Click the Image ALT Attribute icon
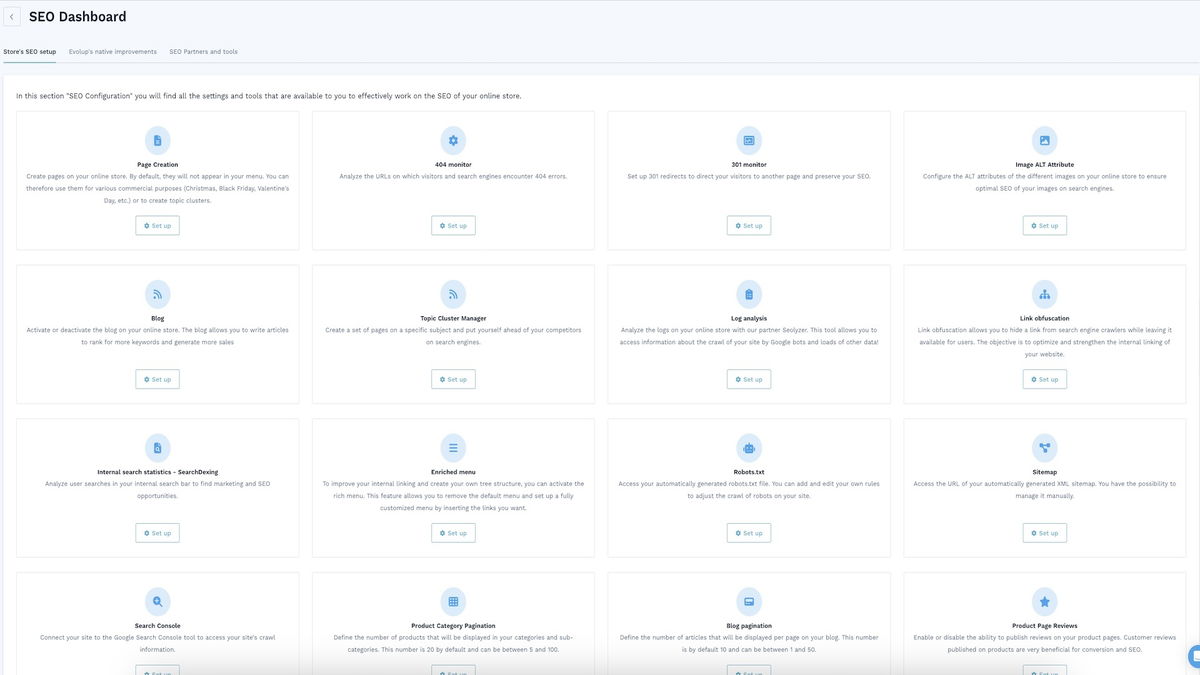Image resolution: width=1200 pixels, height=675 pixels. (x=1044, y=140)
